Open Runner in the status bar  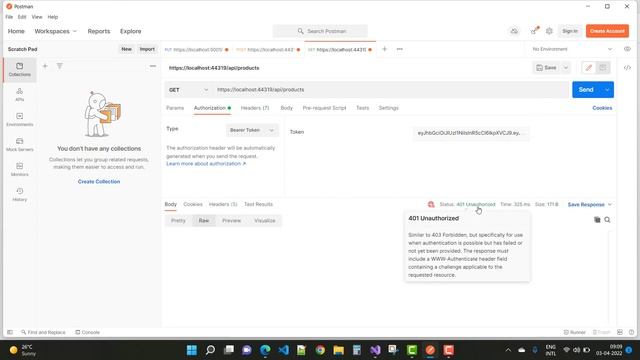(x=574, y=332)
